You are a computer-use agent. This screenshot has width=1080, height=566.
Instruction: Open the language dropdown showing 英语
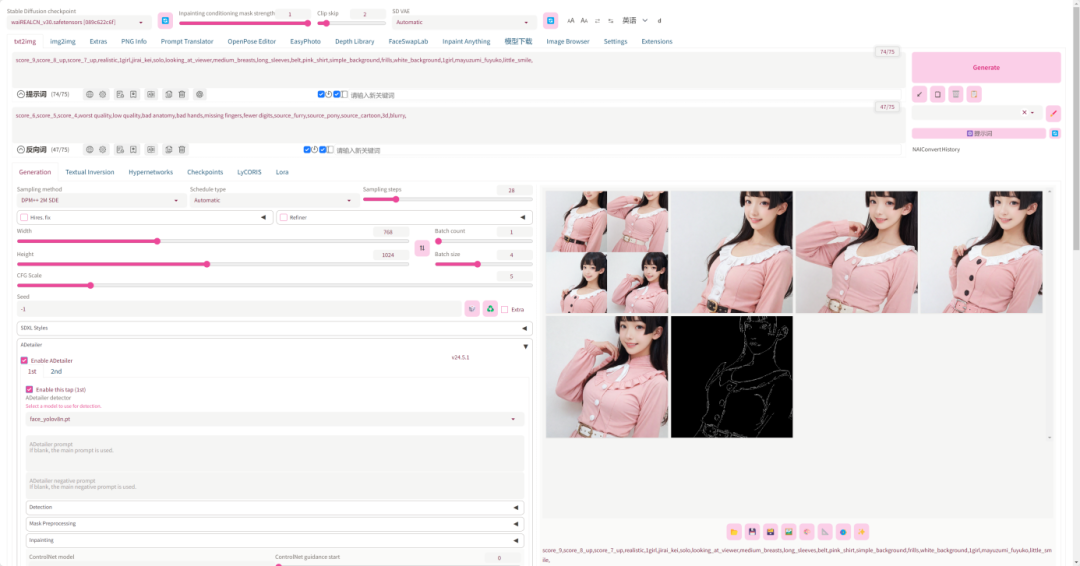(635, 21)
